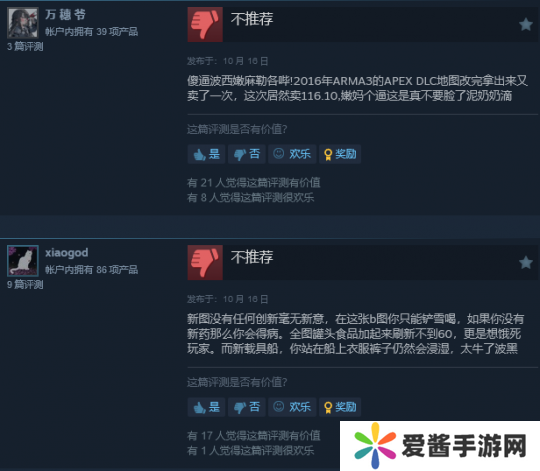Mark xiaogod's review as 欢乐 (funny)
The width and height of the screenshot is (540, 471).
[292, 407]
